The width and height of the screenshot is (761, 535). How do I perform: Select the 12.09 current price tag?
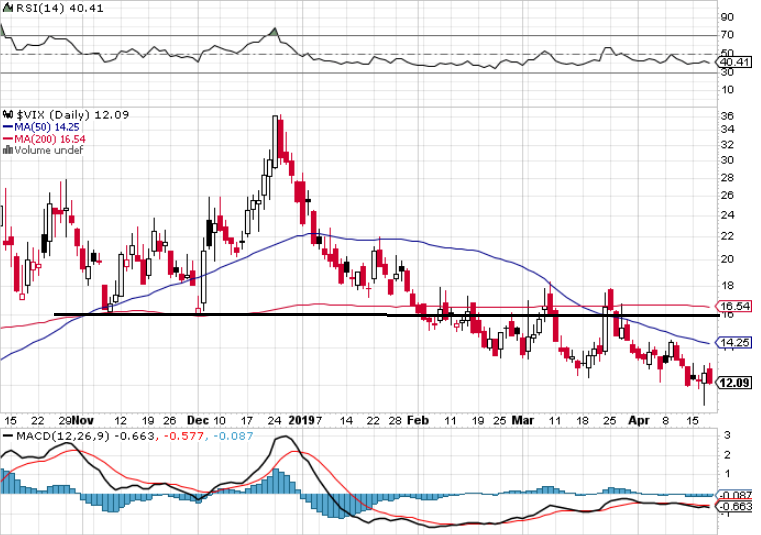click(x=735, y=383)
